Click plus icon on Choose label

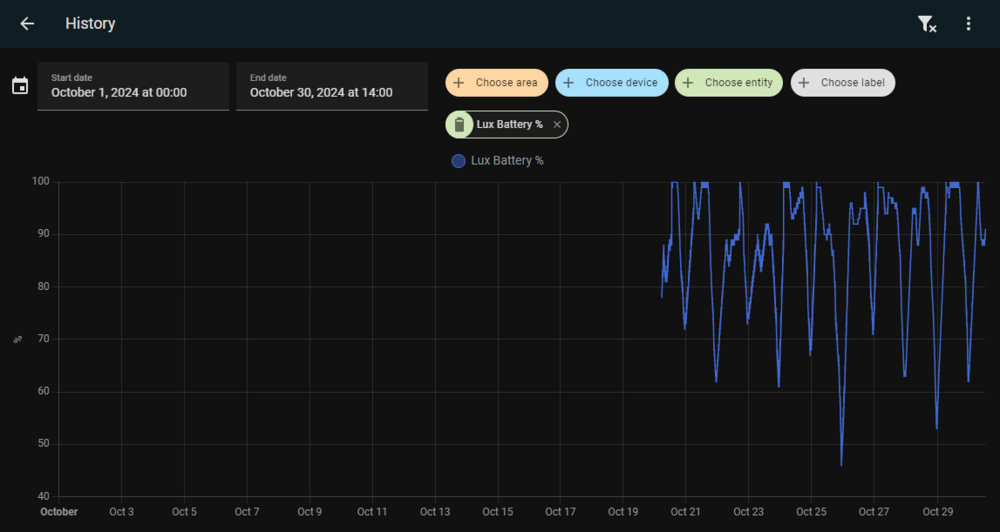tap(804, 83)
